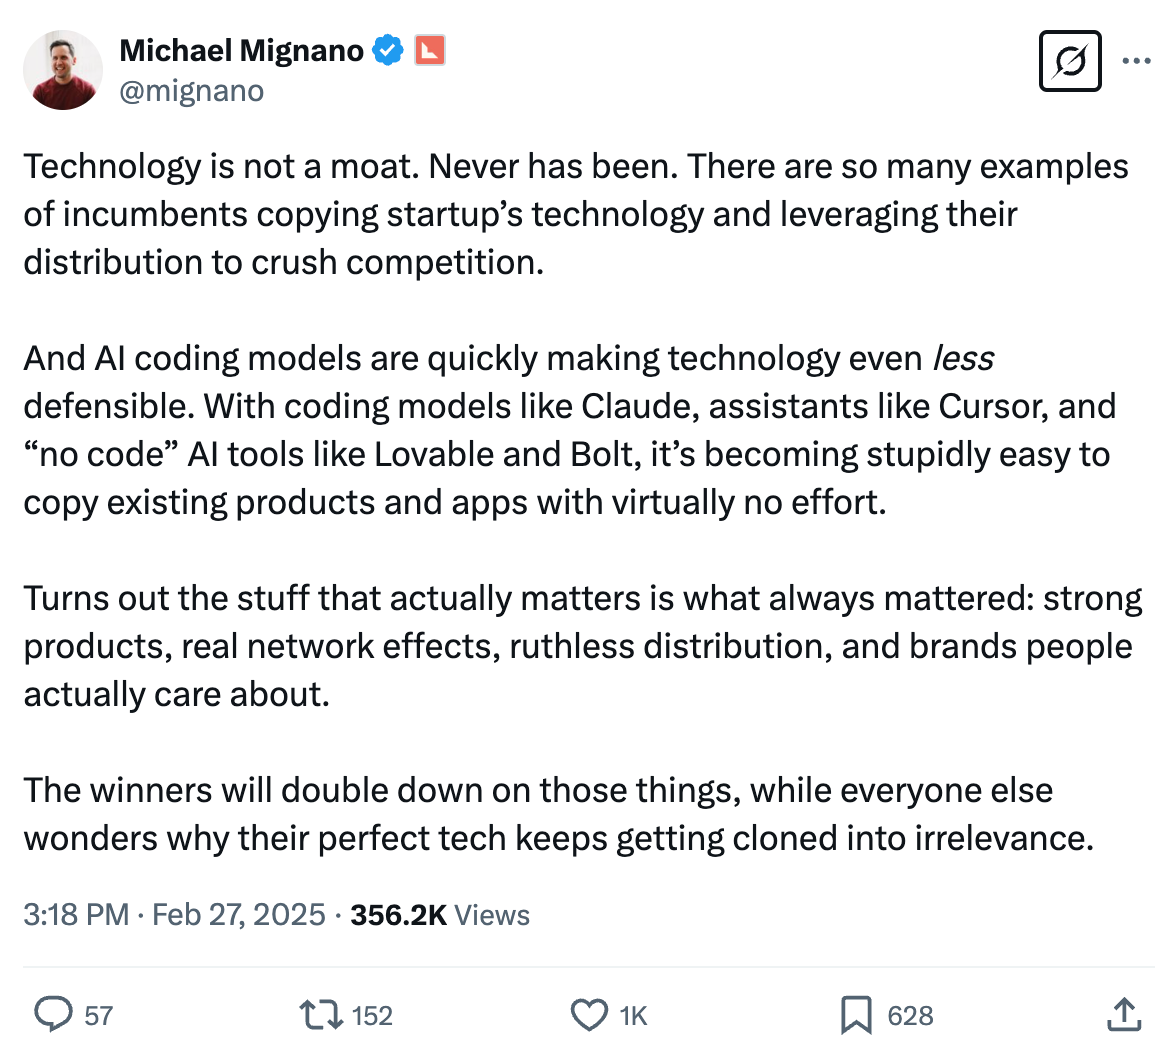Bookmark this post about technology moats
This screenshot has height=1052, width=1176.
coord(857,1014)
